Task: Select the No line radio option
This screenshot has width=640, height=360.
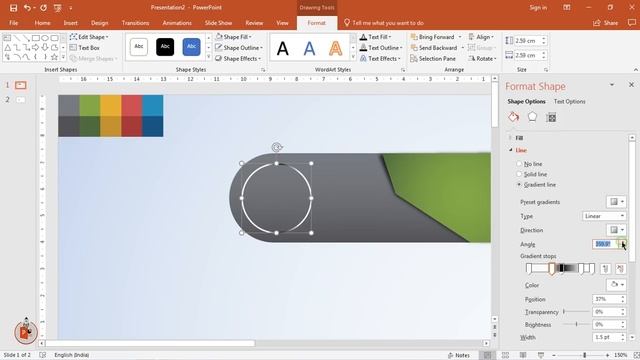Action: click(x=529, y=164)
